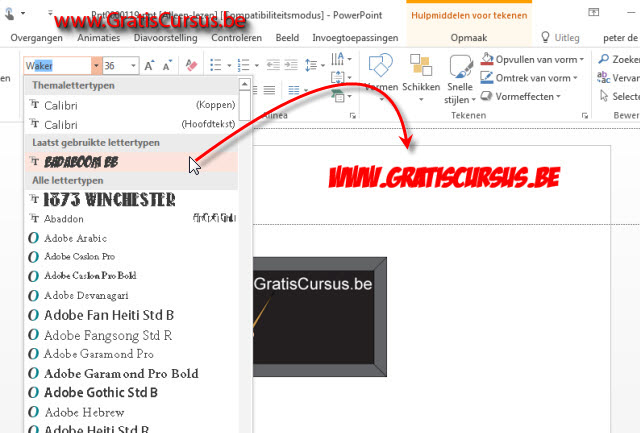
Task: Click the Increase Font Size icon
Action: pos(149,66)
